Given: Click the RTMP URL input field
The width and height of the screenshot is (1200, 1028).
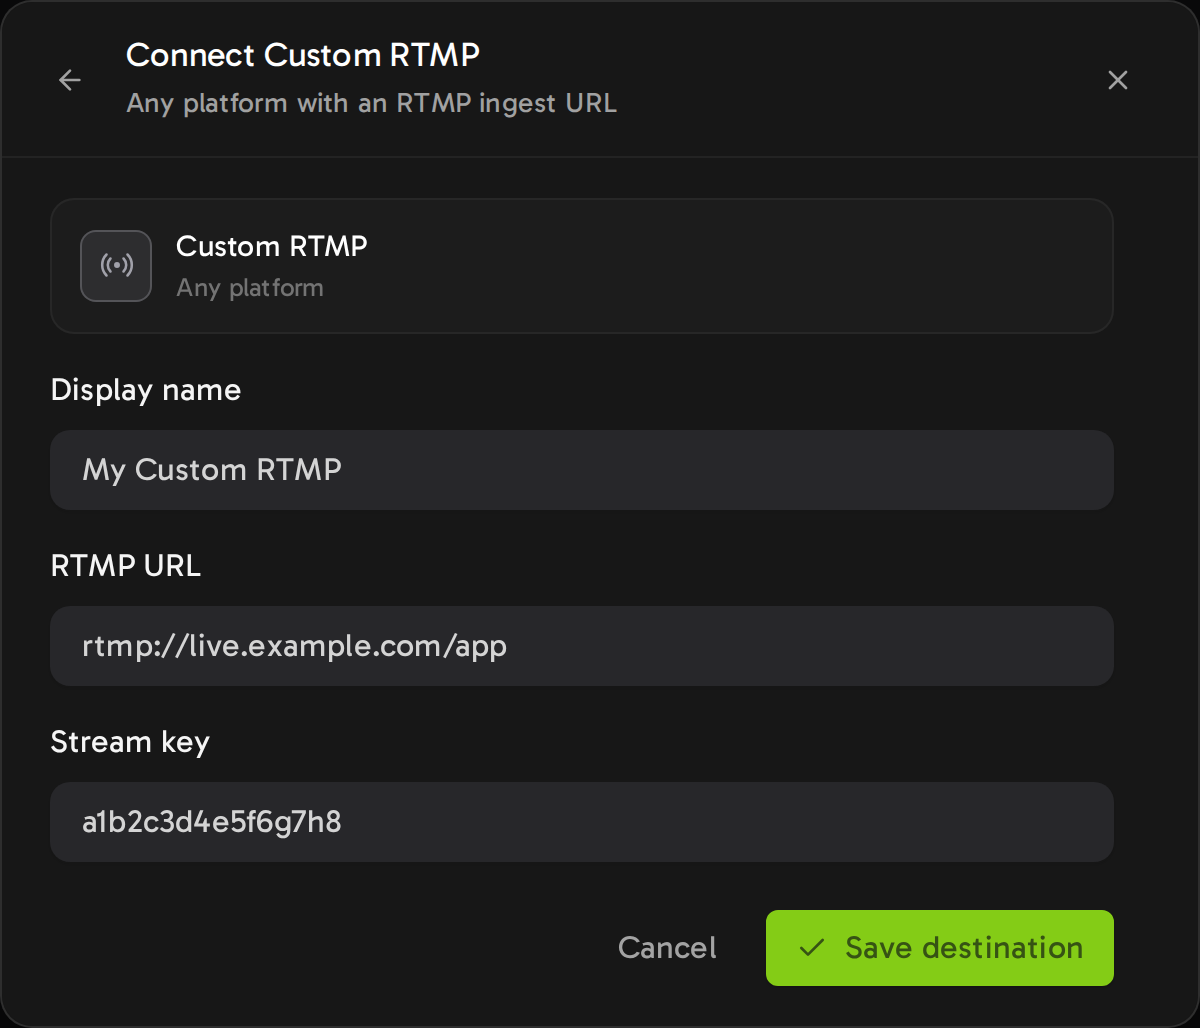Looking at the screenshot, I should 582,646.
